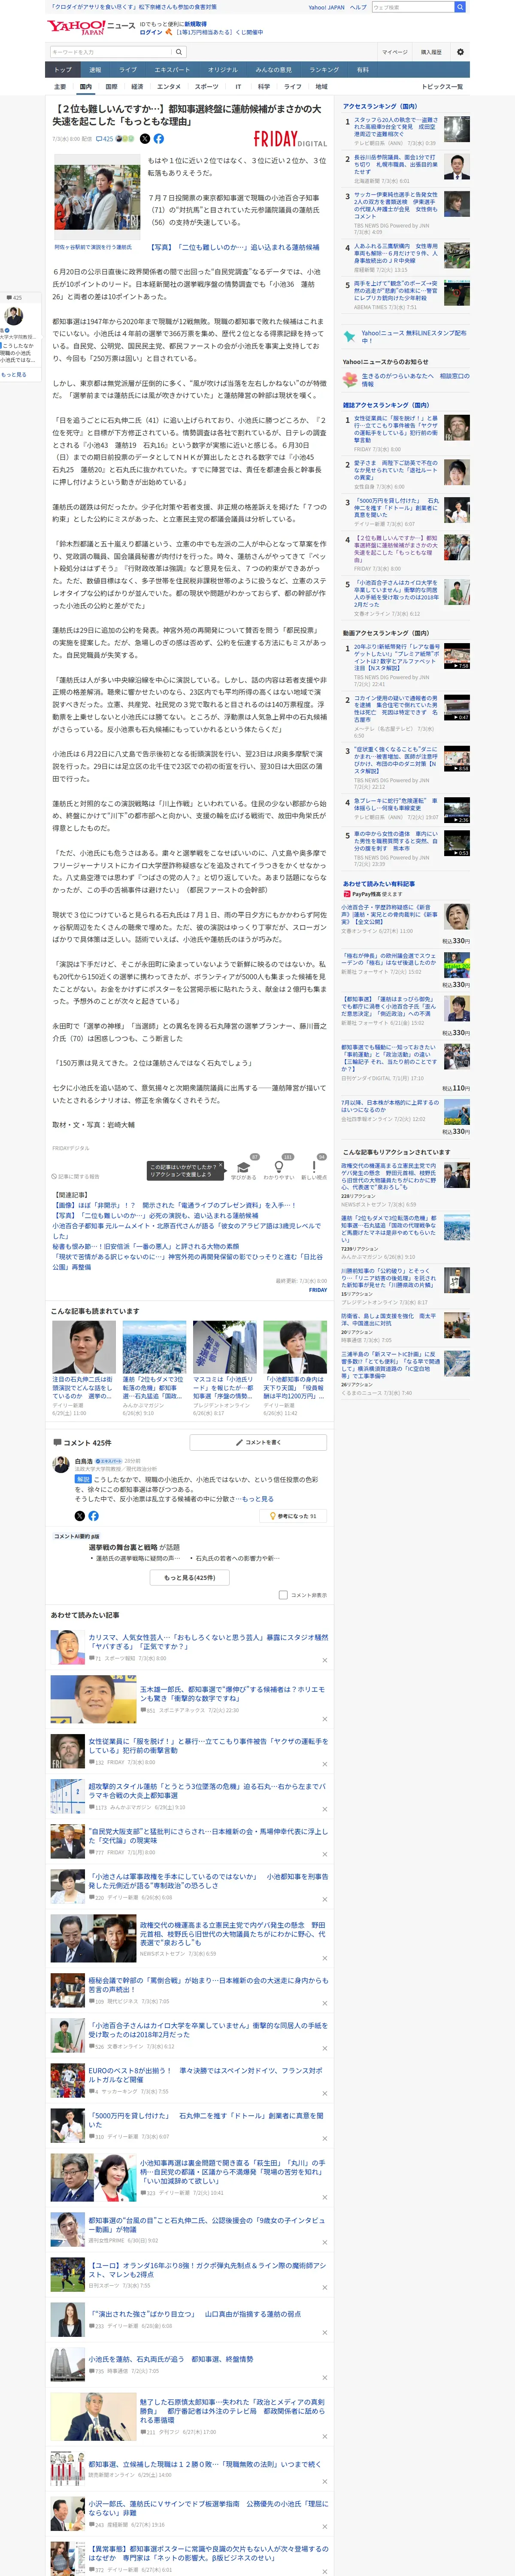515x2576 pixels.
Task: Select the ライブ tab in the dark navigation bar
Action: coord(128,70)
